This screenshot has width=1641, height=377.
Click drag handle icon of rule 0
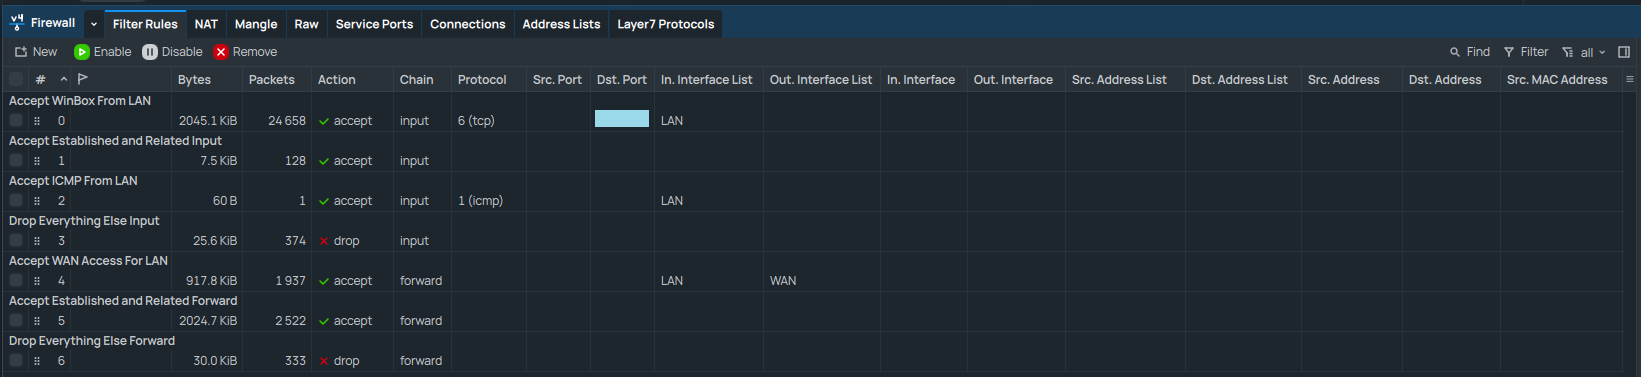37,121
